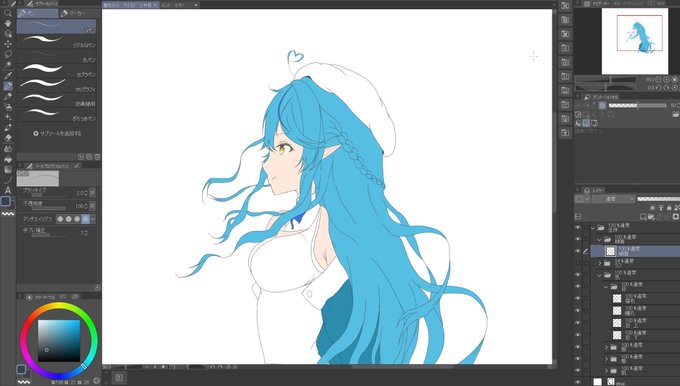Create a new raster layer via icon
680x386 pixels.
[x=643, y=217]
